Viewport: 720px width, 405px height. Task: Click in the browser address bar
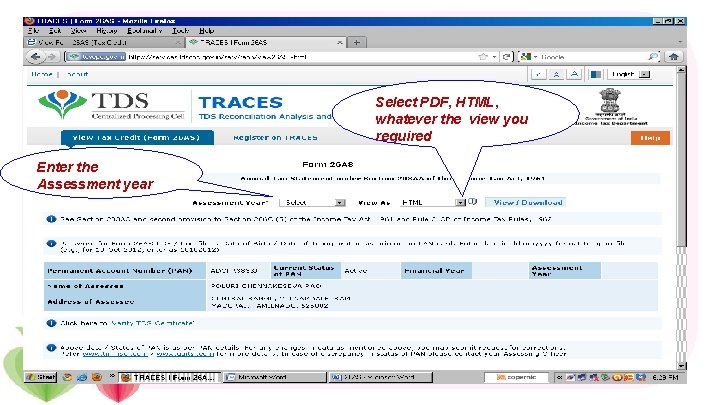click(x=301, y=56)
